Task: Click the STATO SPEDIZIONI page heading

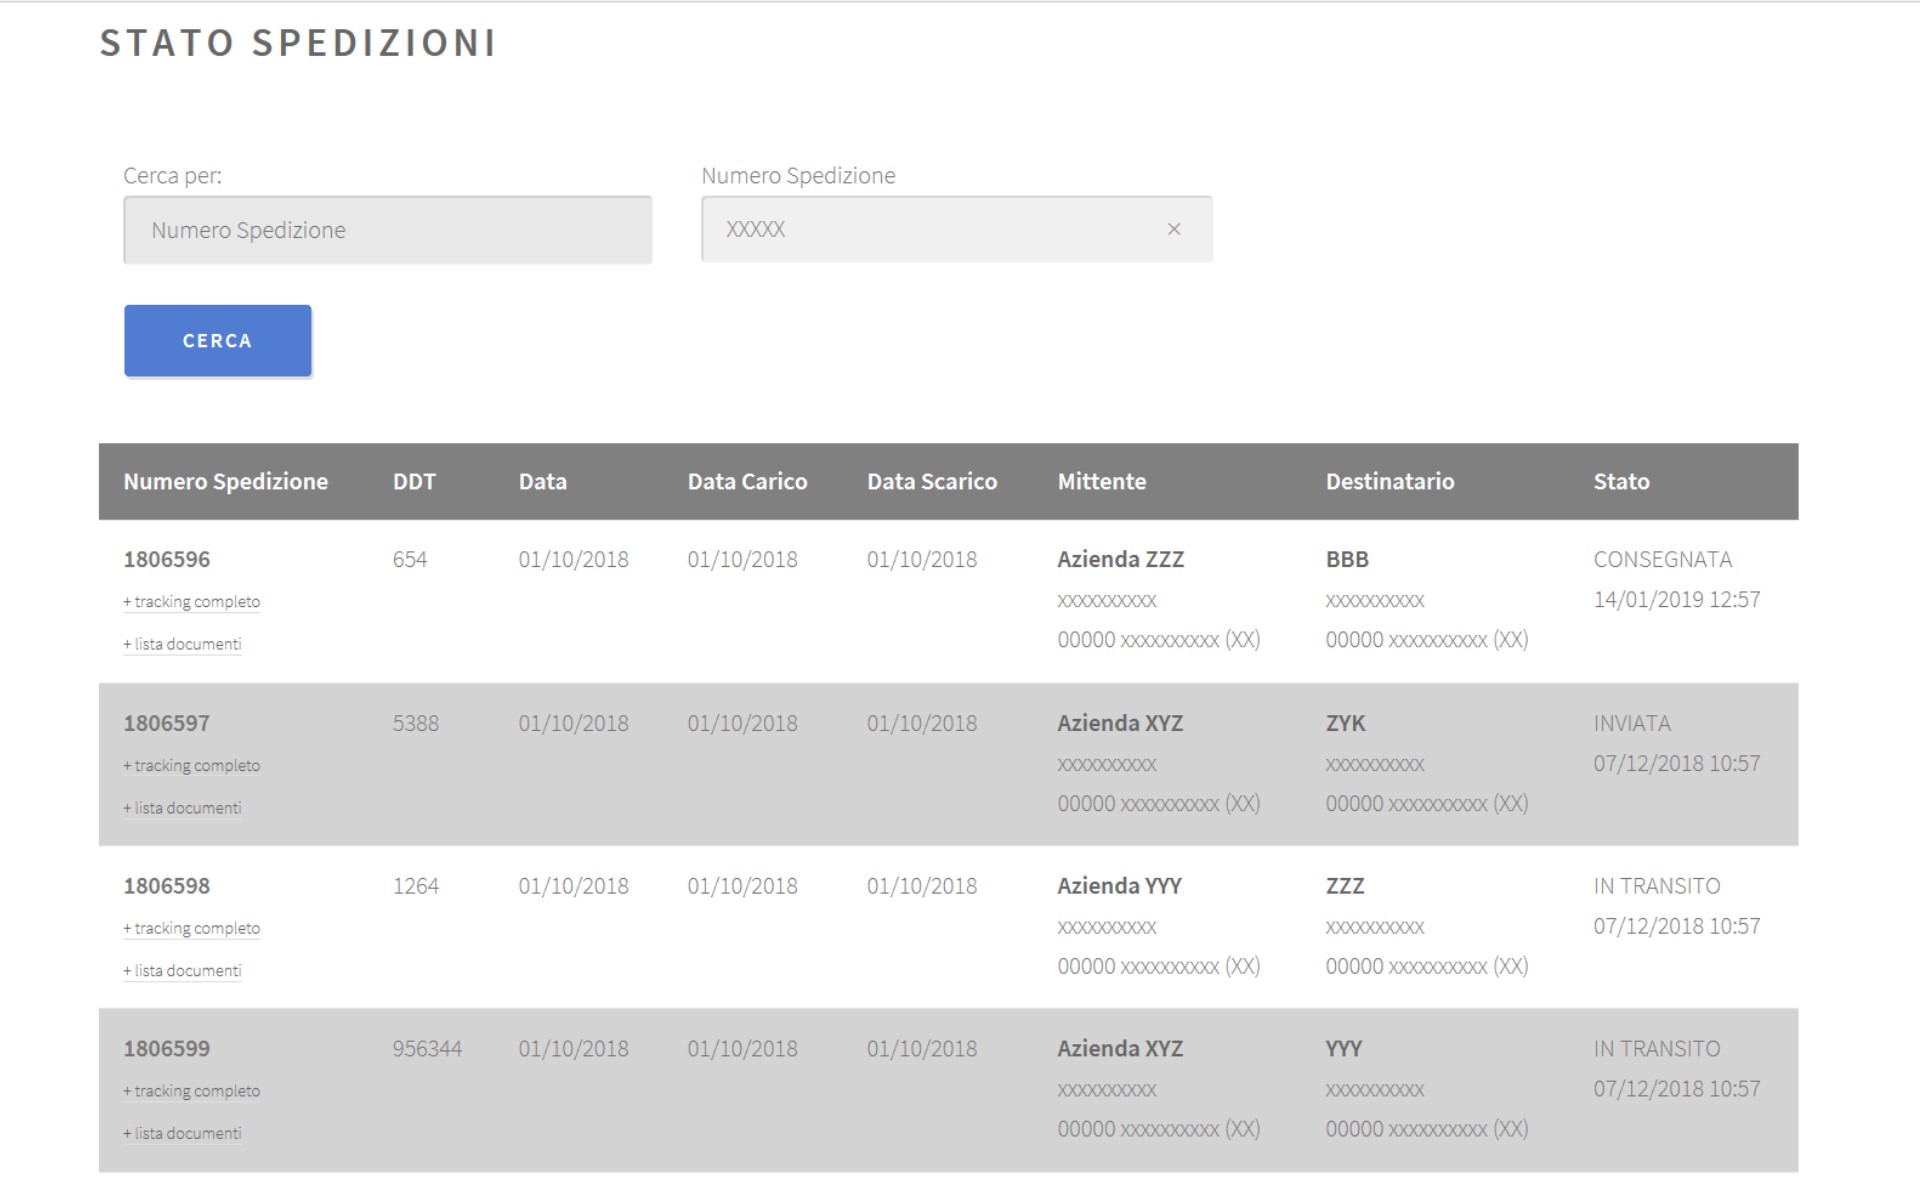Action: pyautogui.click(x=298, y=43)
